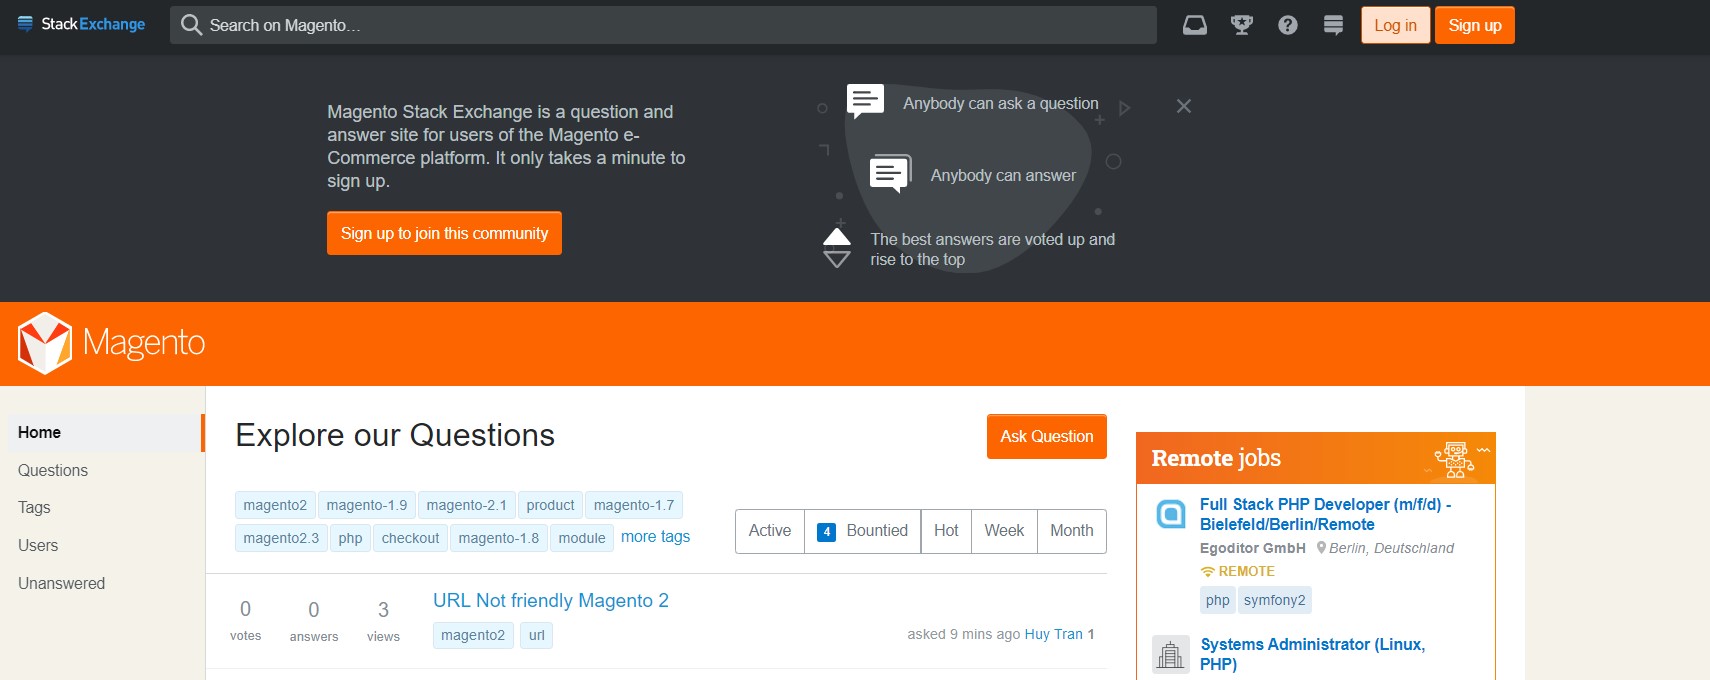This screenshot has width=1710, height=680.
Task: Switch to the Bountied tab
Action: (862, 531)
